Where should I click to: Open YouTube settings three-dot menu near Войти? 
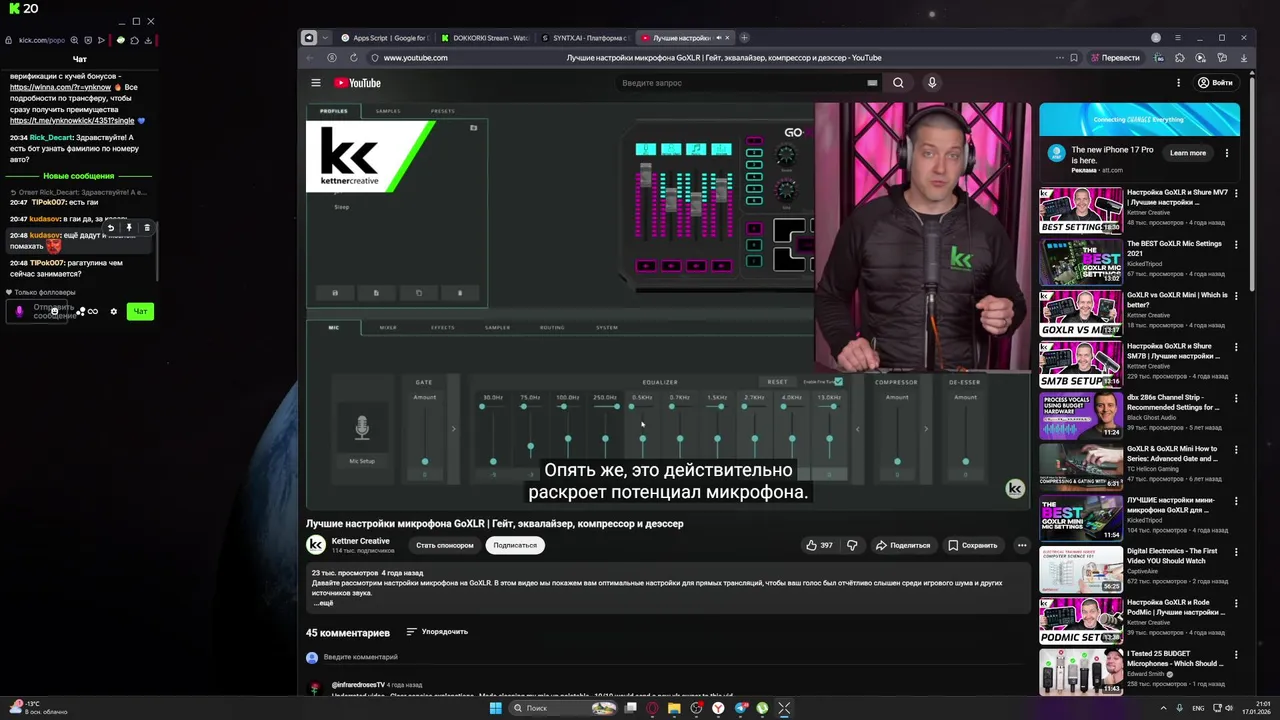(1178, 83)
